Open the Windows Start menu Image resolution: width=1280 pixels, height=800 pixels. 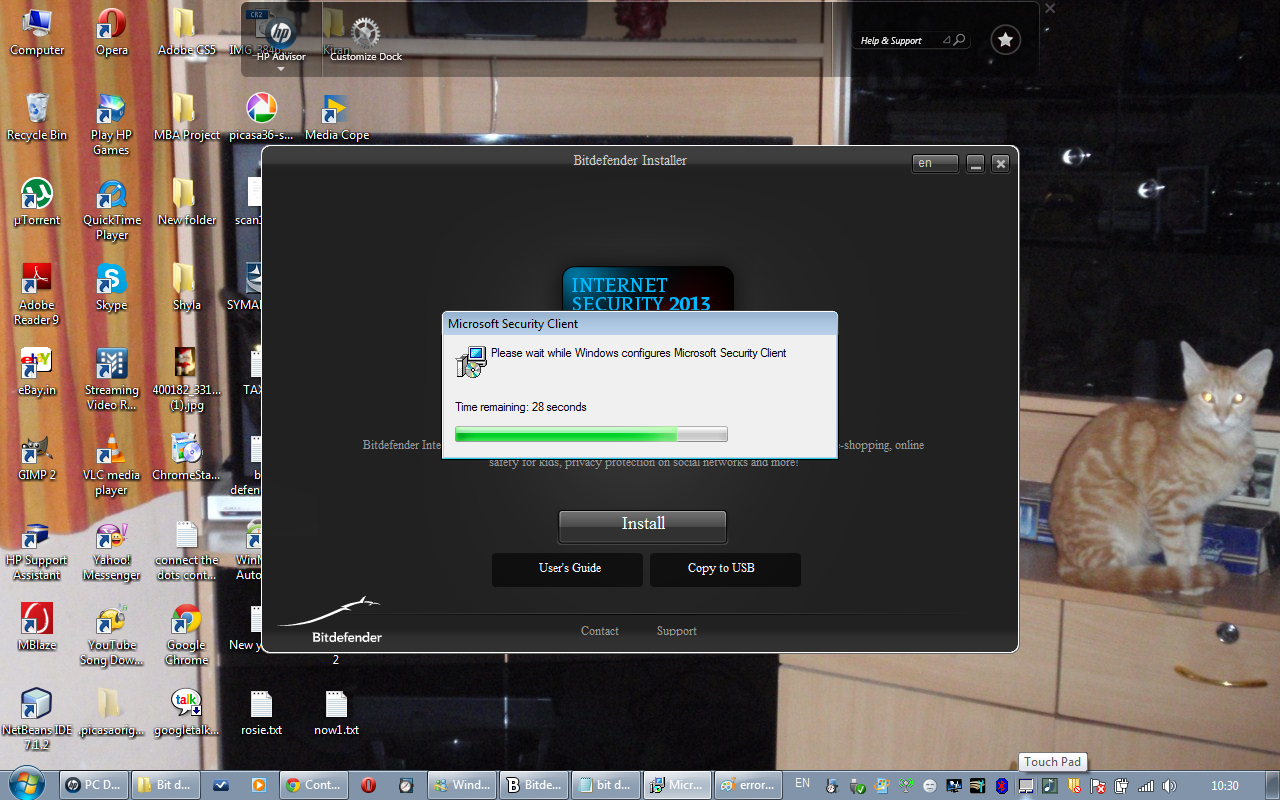pyautogui.click(x=27, y=785)
